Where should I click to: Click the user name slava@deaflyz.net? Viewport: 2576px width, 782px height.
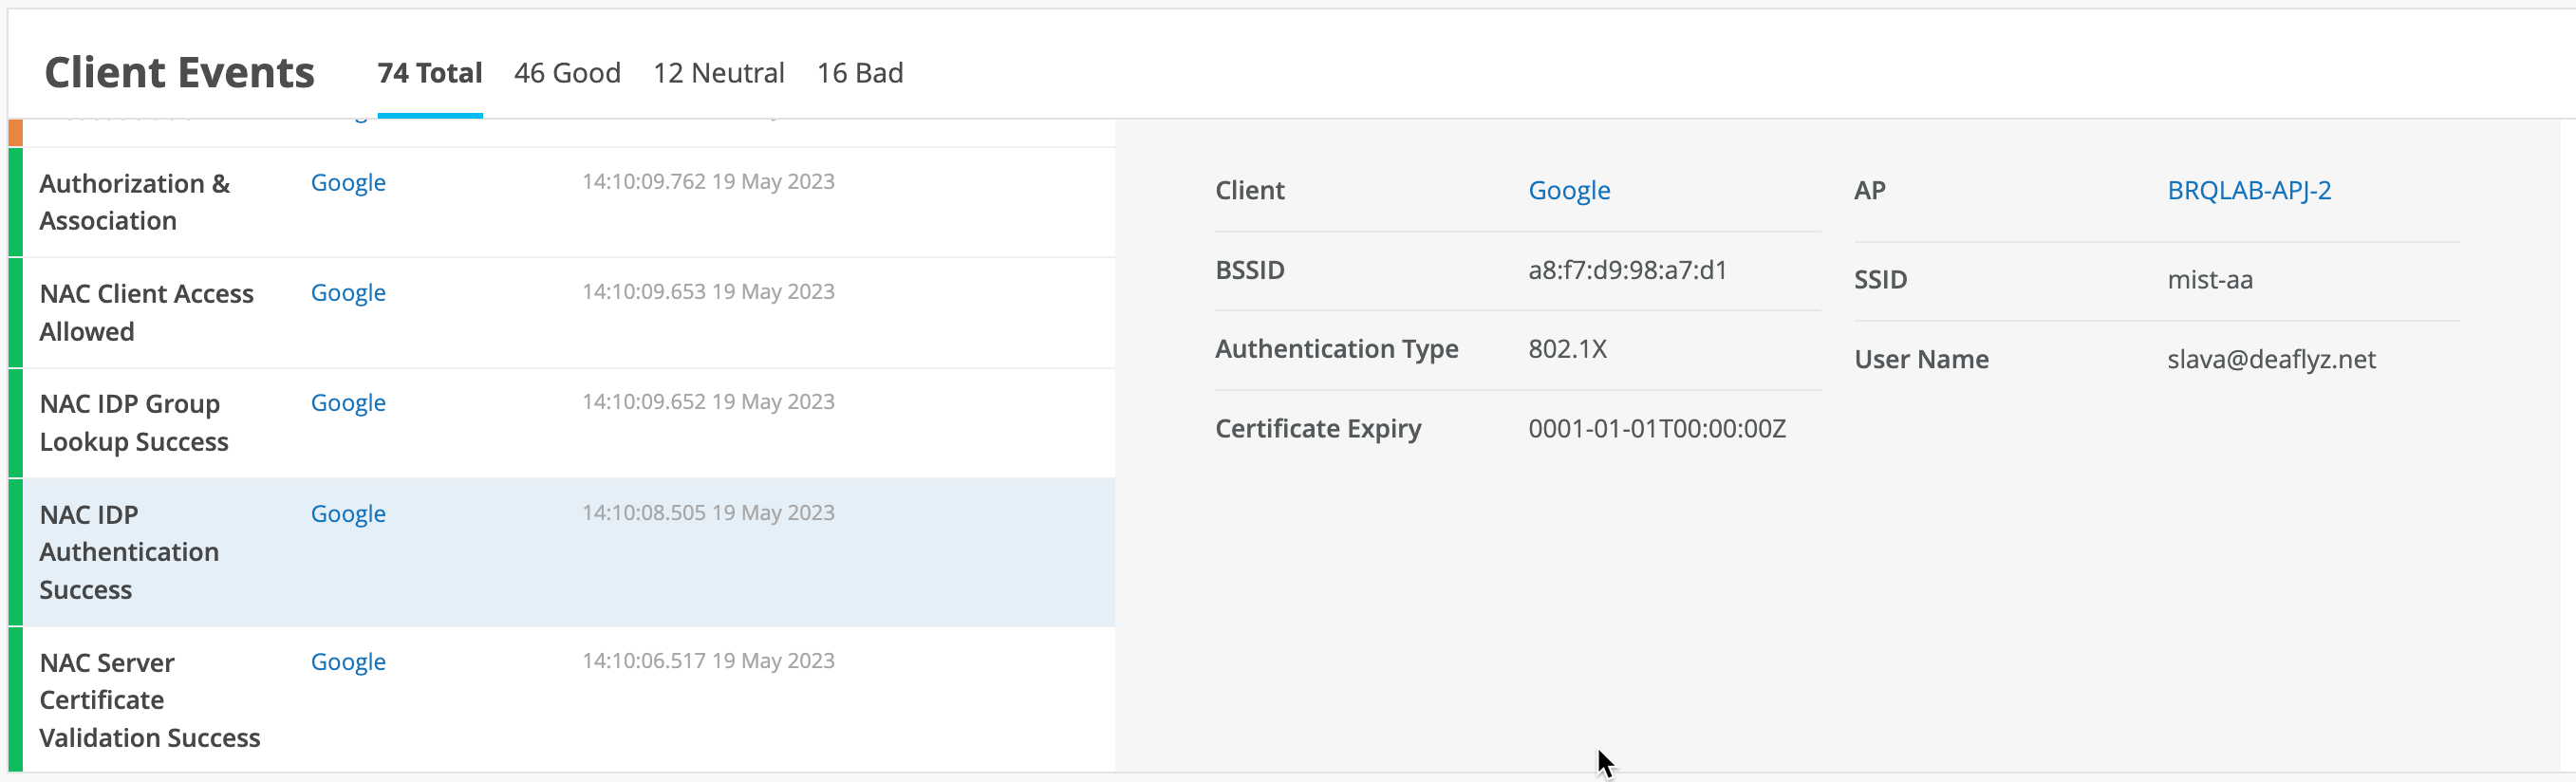click(x=2271, y=359)
